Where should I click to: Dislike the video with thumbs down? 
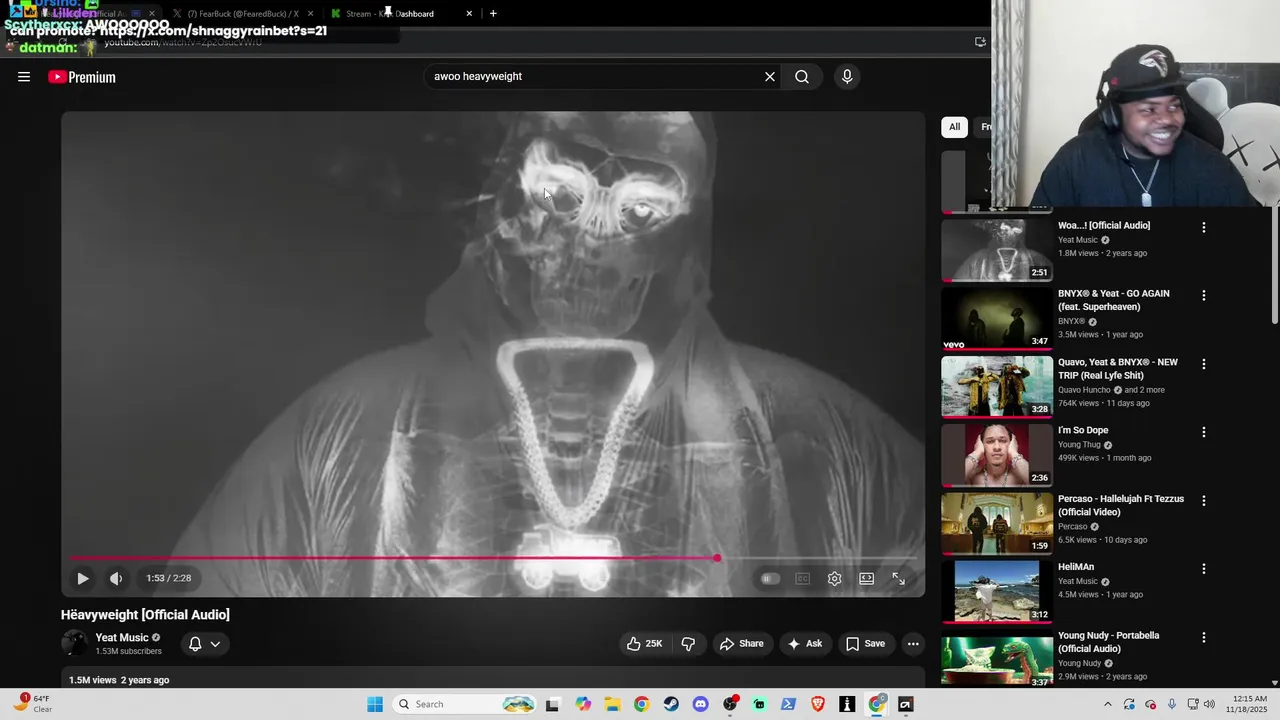(688, 644)
